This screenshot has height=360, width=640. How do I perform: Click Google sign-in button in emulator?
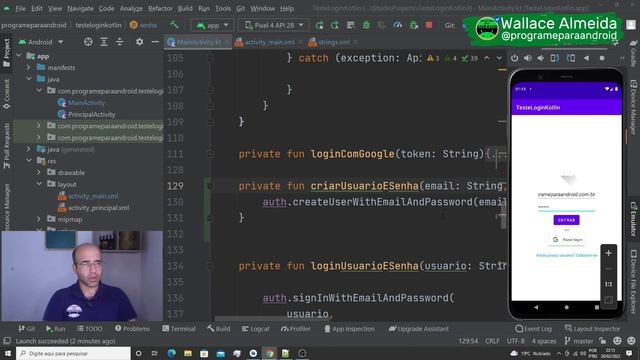pyautogui.click(x=567, y=240)
